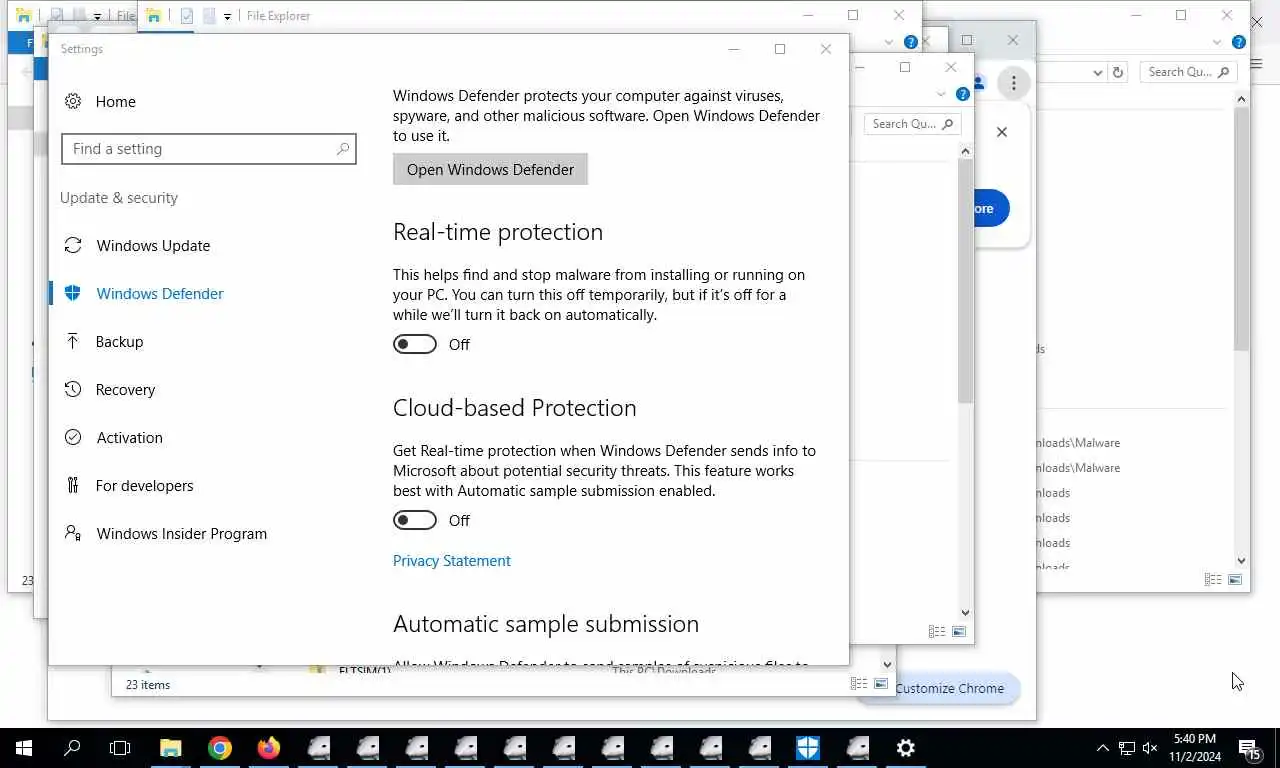Focus the Find a setting search field

[208, 149]
